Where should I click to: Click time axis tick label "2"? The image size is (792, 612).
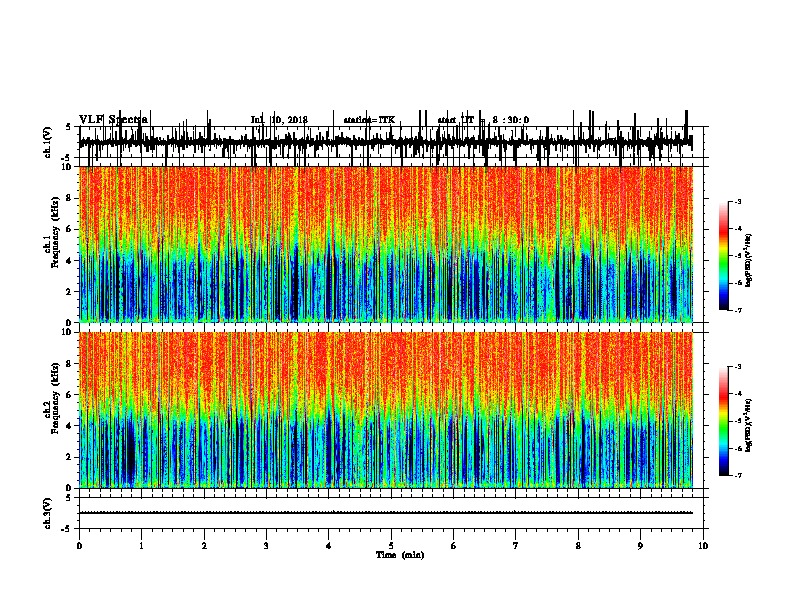(204, 546)
